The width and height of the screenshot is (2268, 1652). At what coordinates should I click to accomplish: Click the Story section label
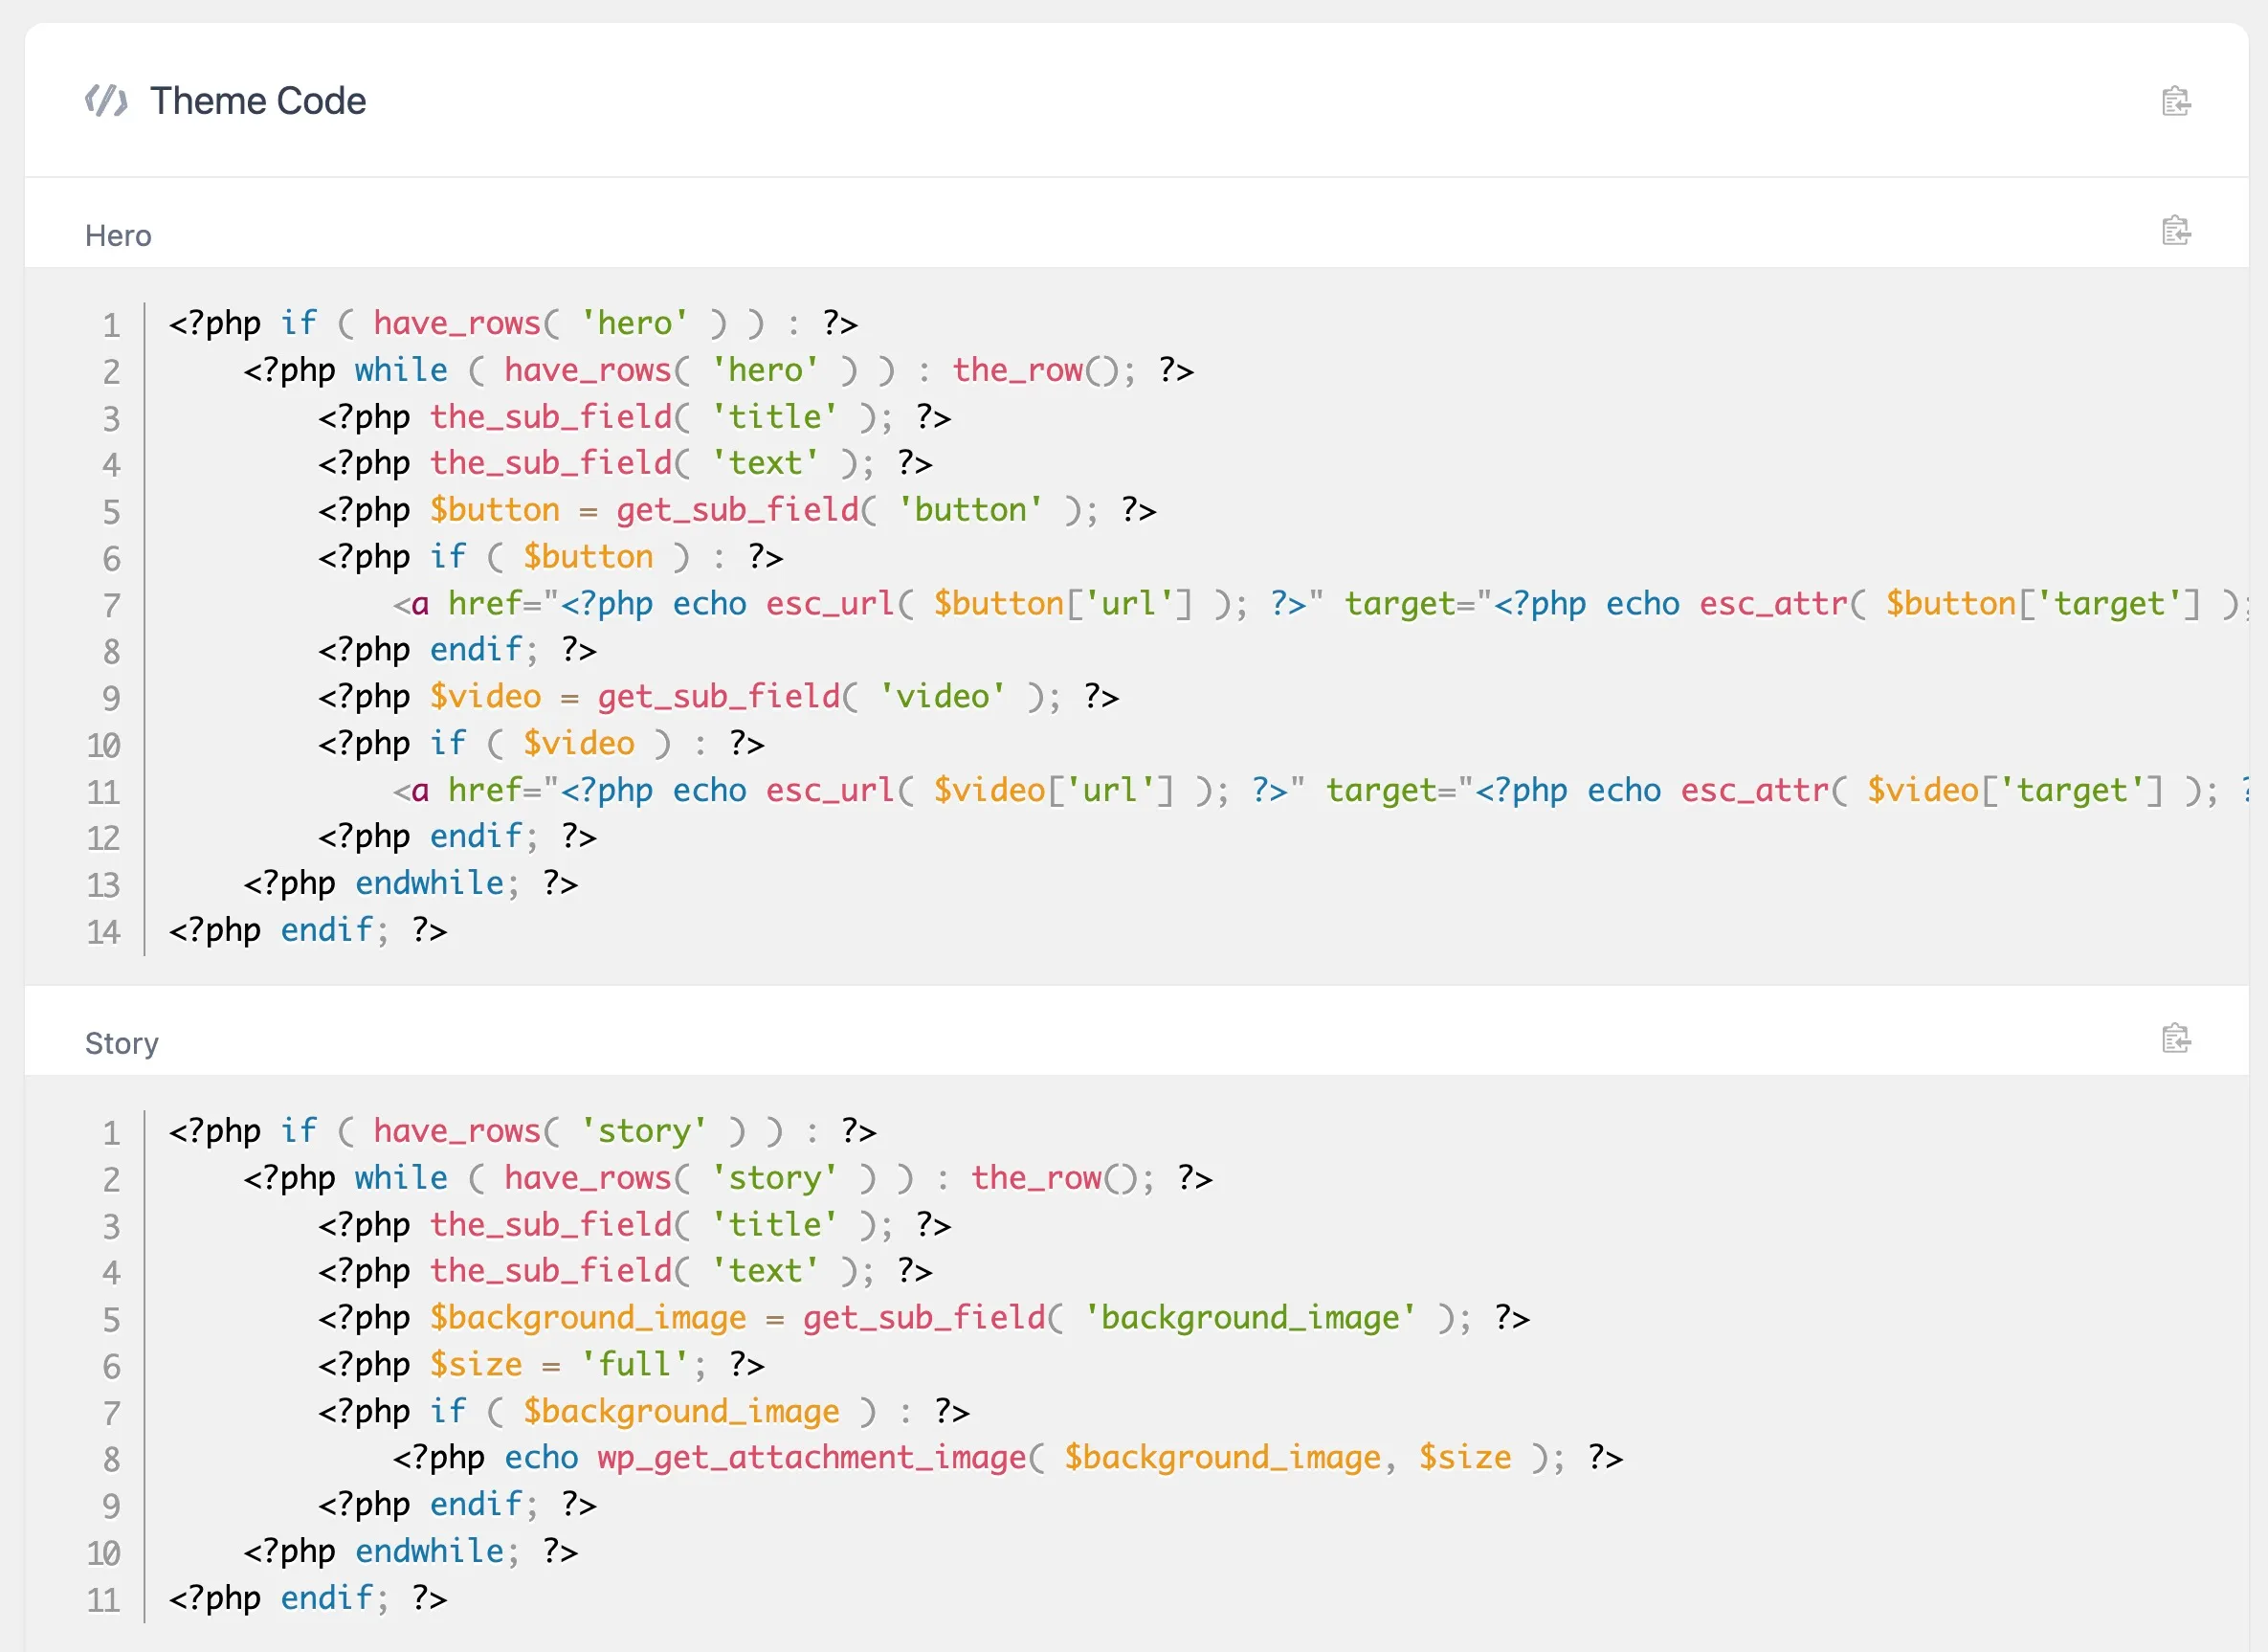coord(122,1043)
